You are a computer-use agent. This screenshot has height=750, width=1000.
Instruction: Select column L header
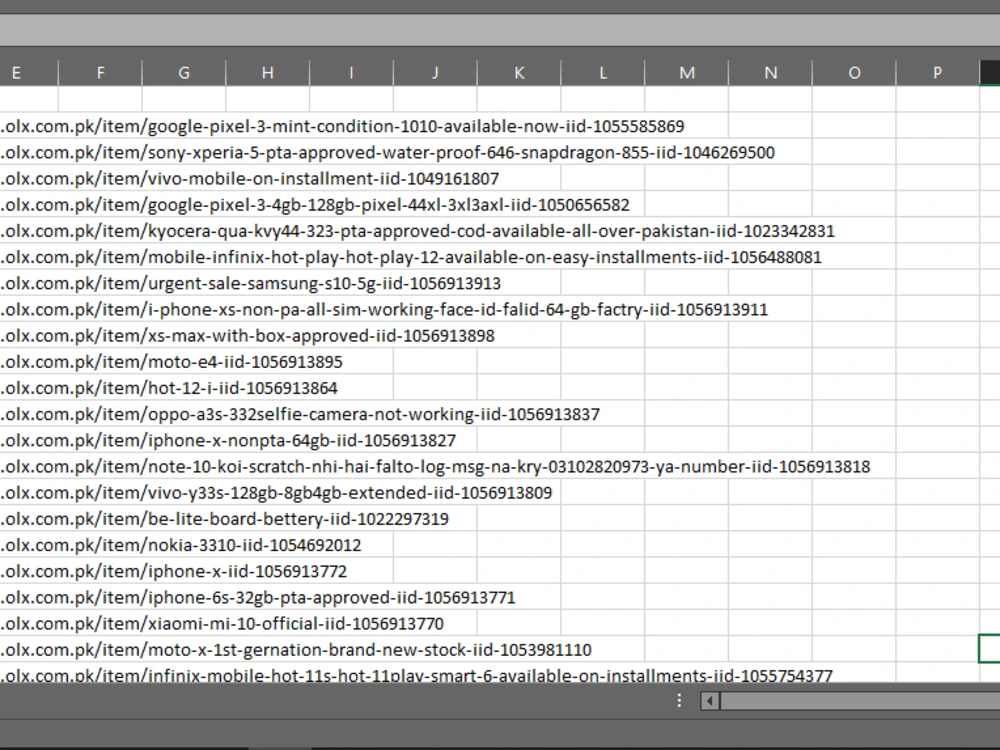tap(603, 73)
